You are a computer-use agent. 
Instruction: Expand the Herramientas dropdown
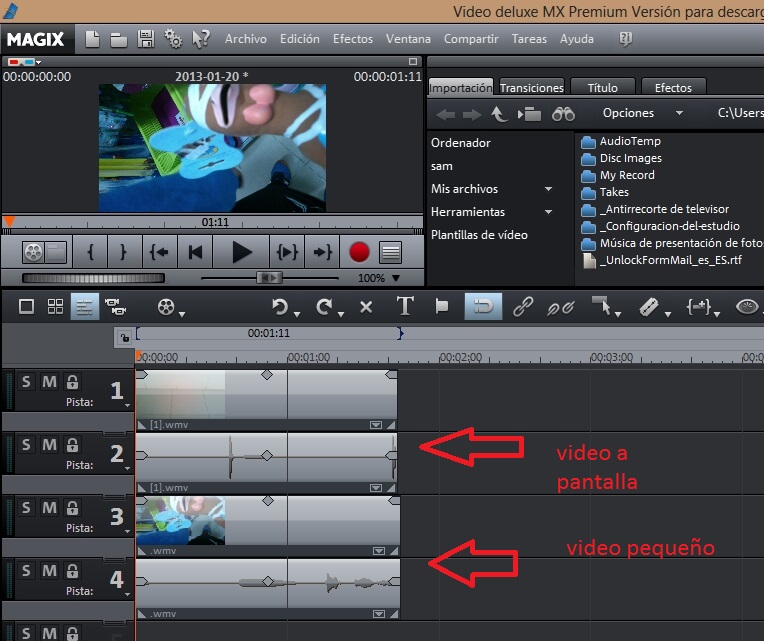(549, 212)
